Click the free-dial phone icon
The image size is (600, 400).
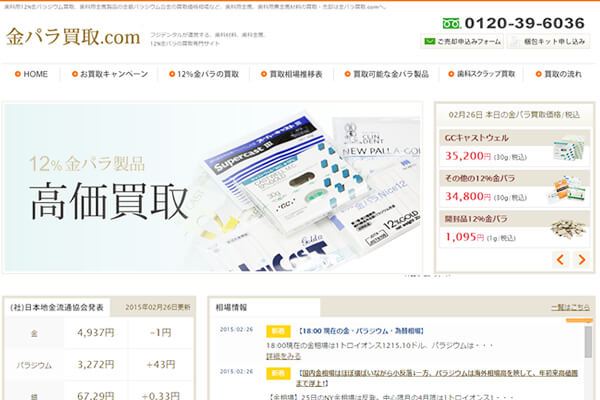click(452, 23)
